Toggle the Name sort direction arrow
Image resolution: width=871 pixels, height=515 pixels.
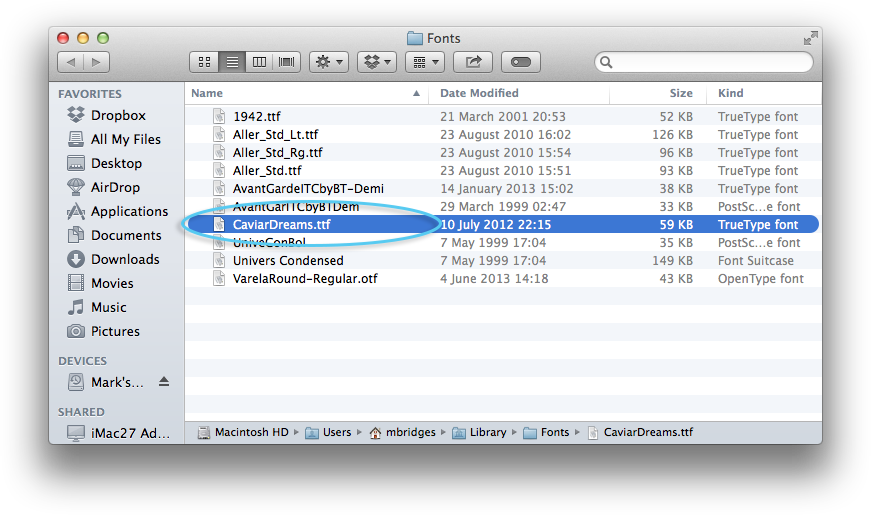coord(416,93)
